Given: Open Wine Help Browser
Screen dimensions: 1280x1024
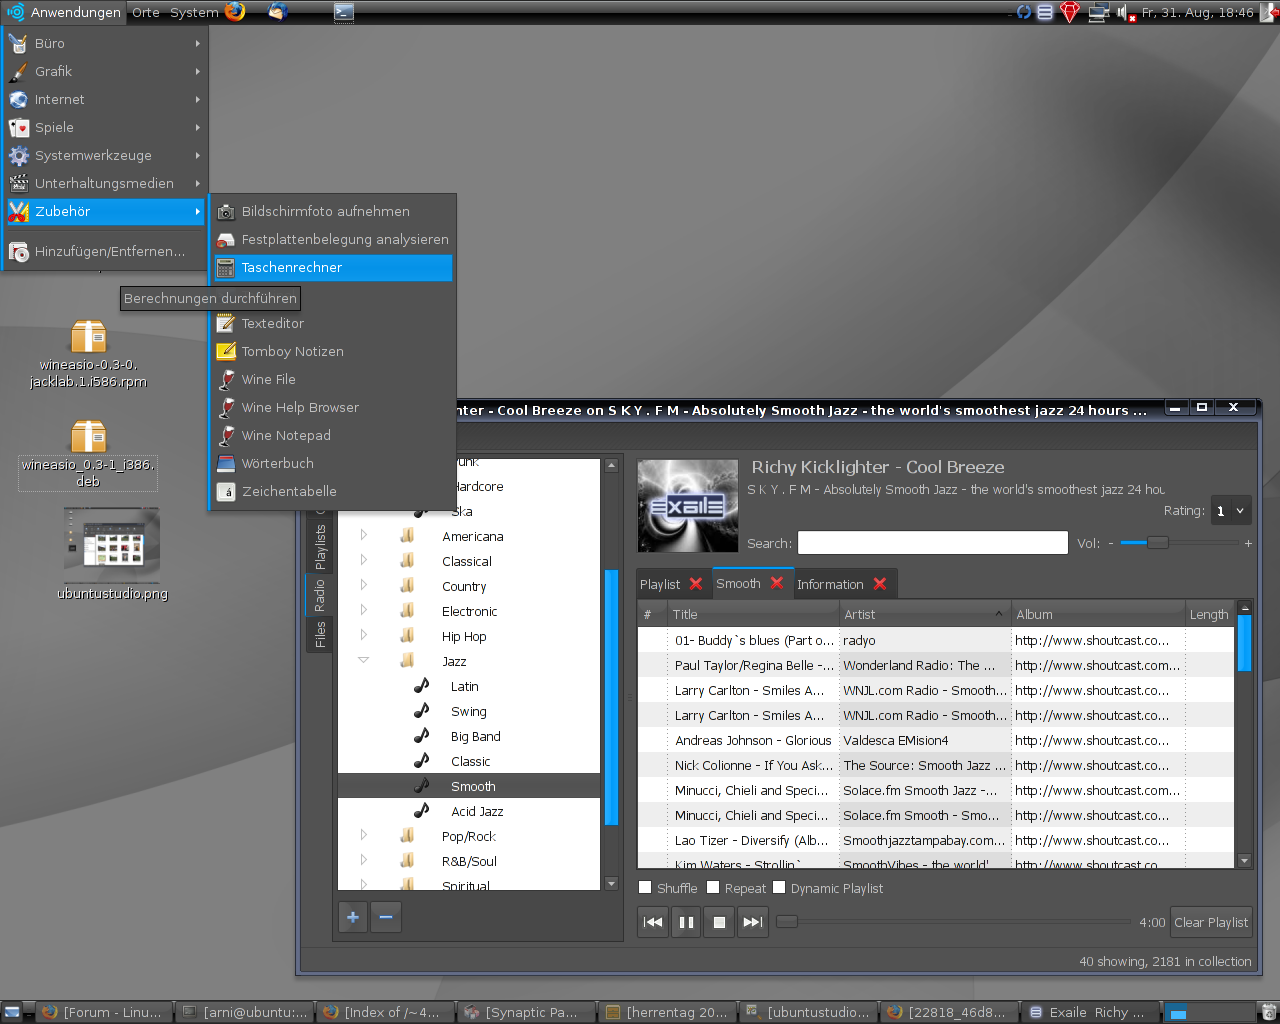Looking at the screenshot, I should click(332, 407).
